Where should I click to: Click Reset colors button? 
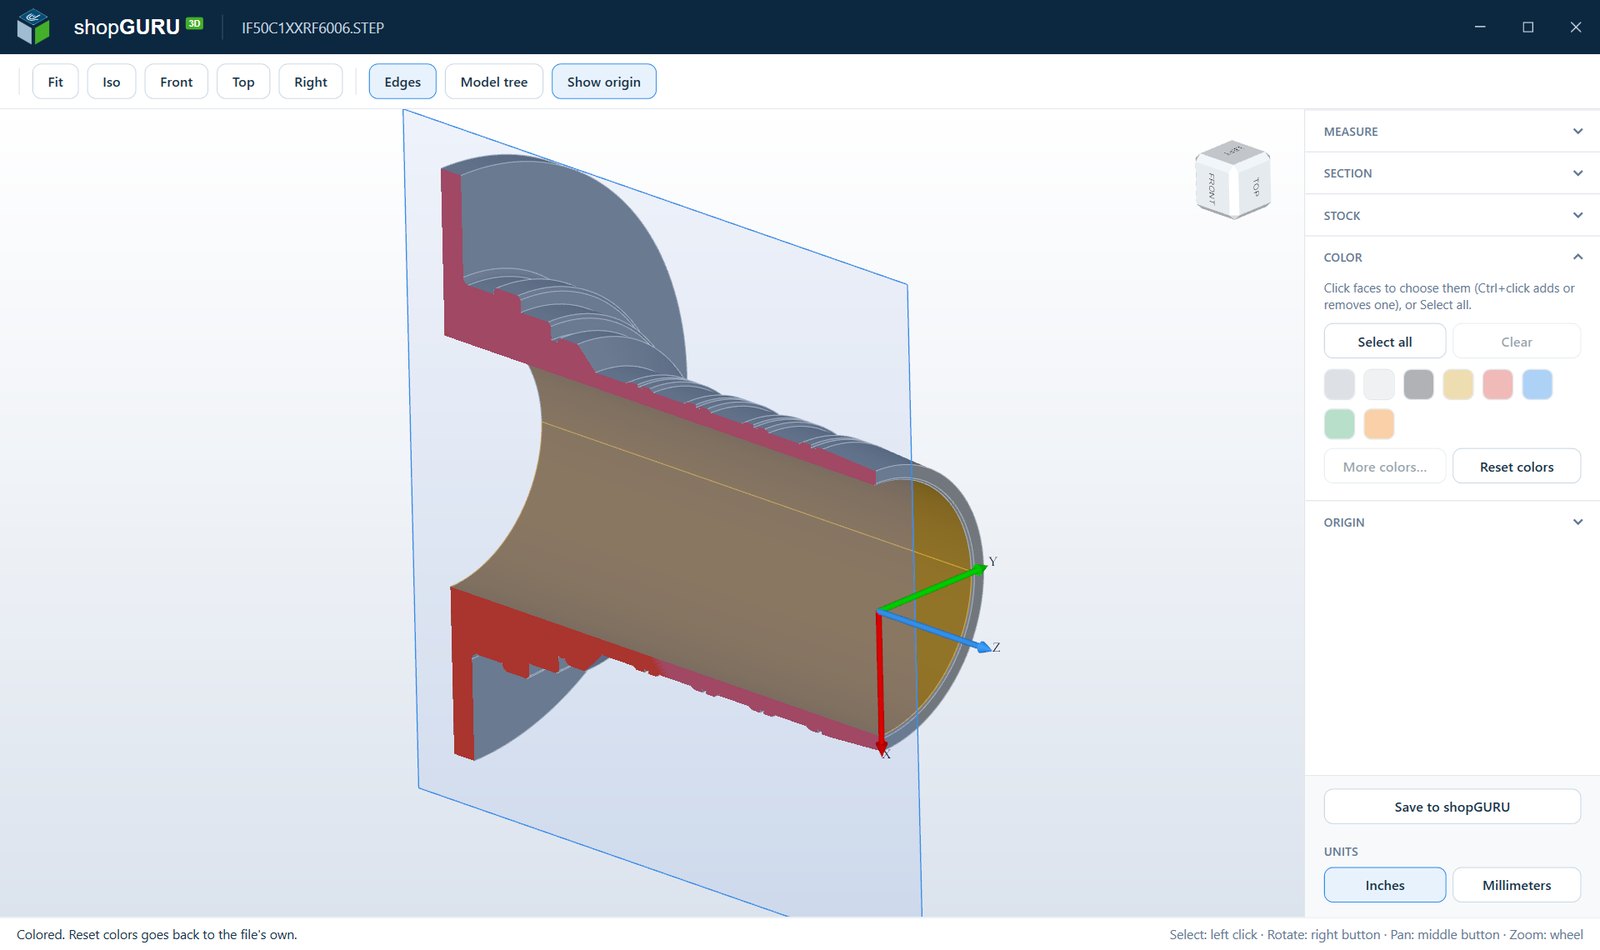tap(1517, 466)
